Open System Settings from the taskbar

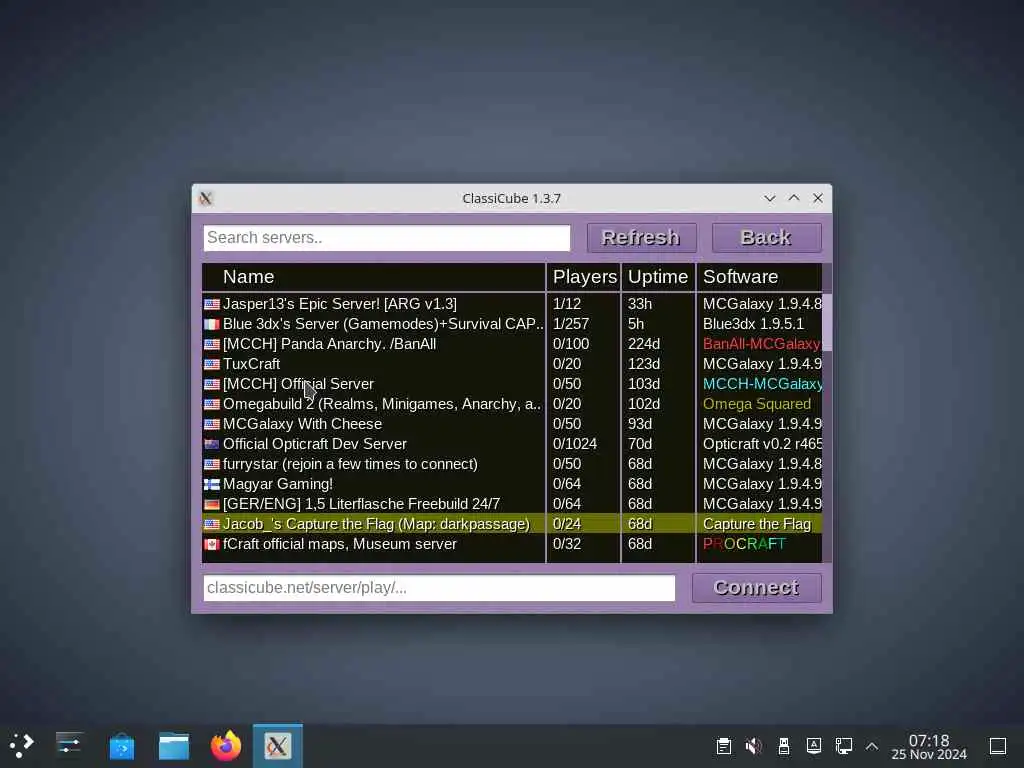69,746
